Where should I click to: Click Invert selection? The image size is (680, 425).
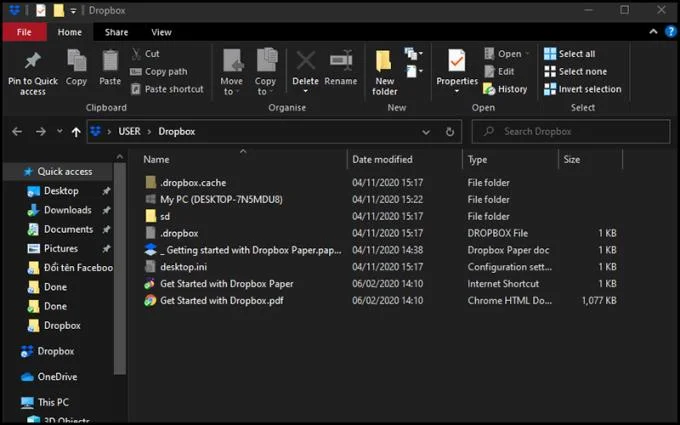582,89
